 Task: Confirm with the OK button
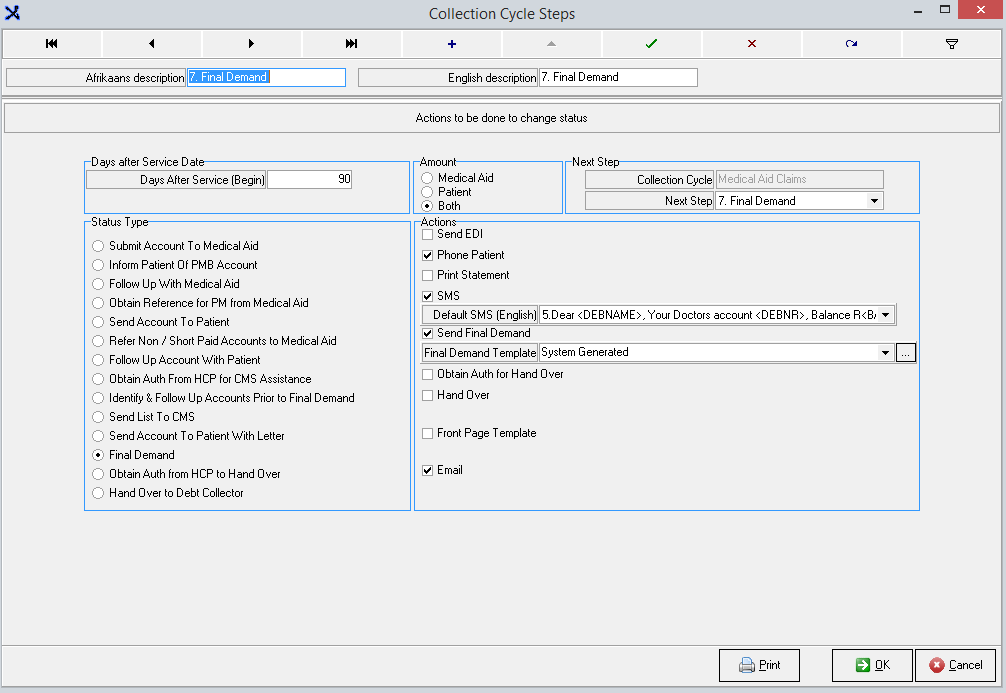[872, 665]
